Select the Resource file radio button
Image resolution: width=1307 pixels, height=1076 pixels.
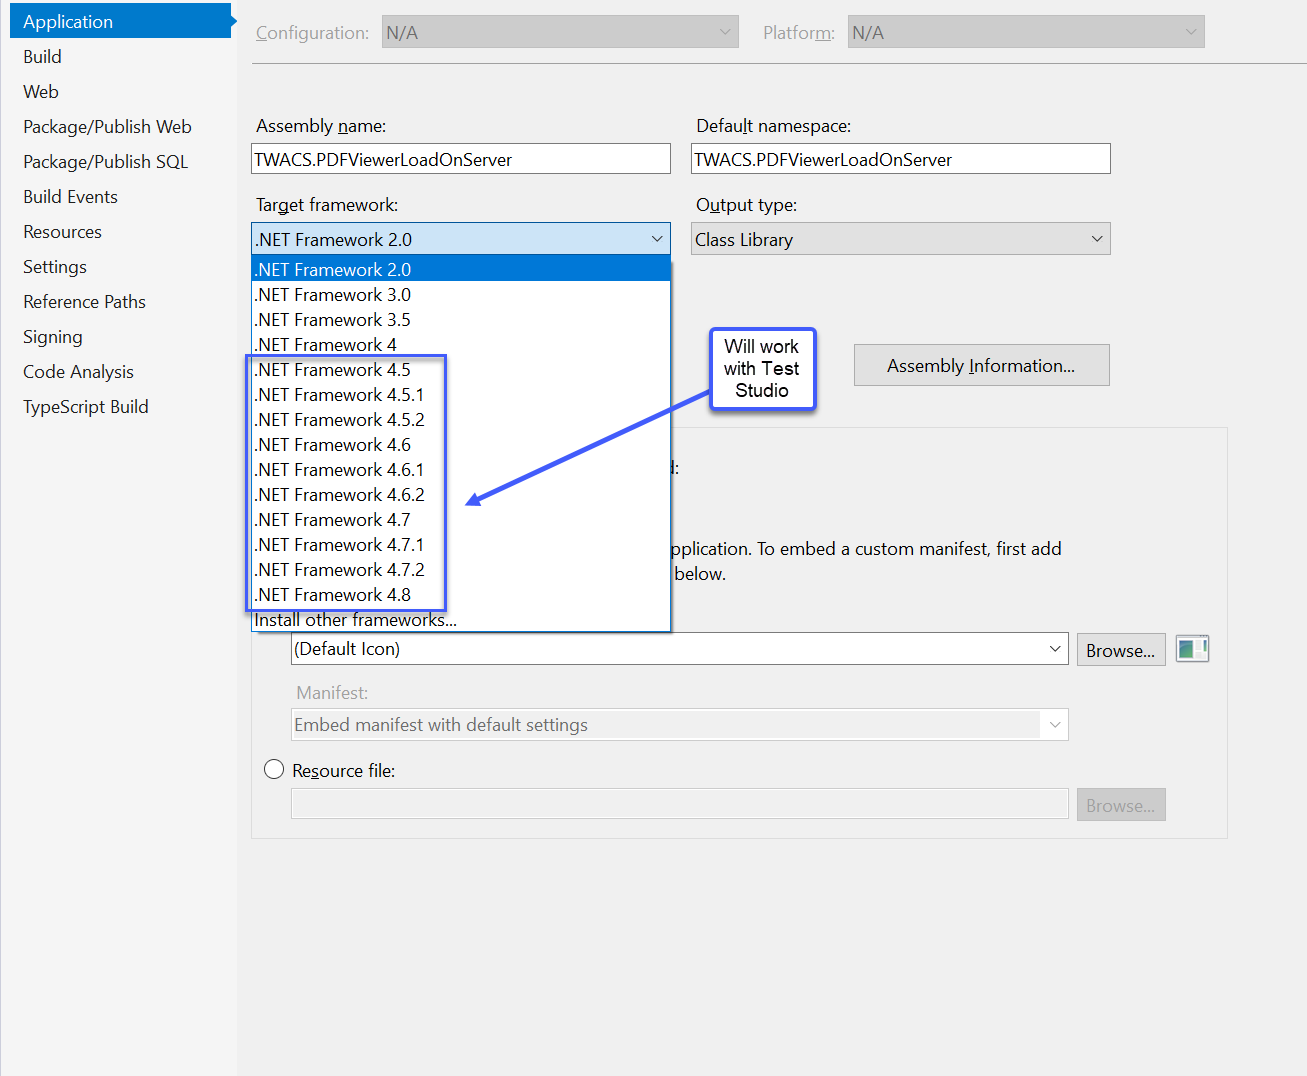pyautogui.click(x=274, y=769)
